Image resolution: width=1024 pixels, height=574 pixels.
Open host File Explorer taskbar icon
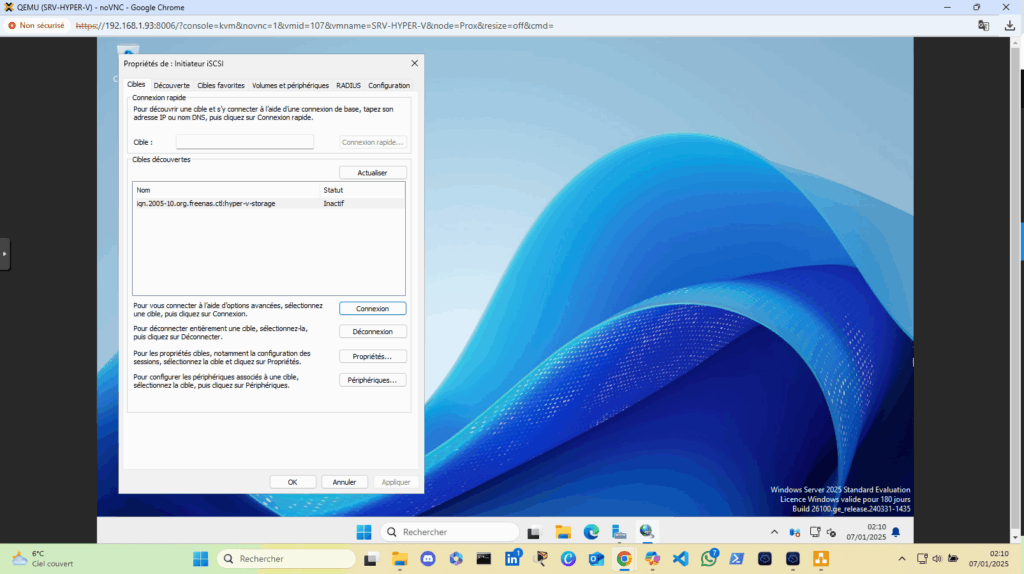pyautogui.click(x=400, y=559)
